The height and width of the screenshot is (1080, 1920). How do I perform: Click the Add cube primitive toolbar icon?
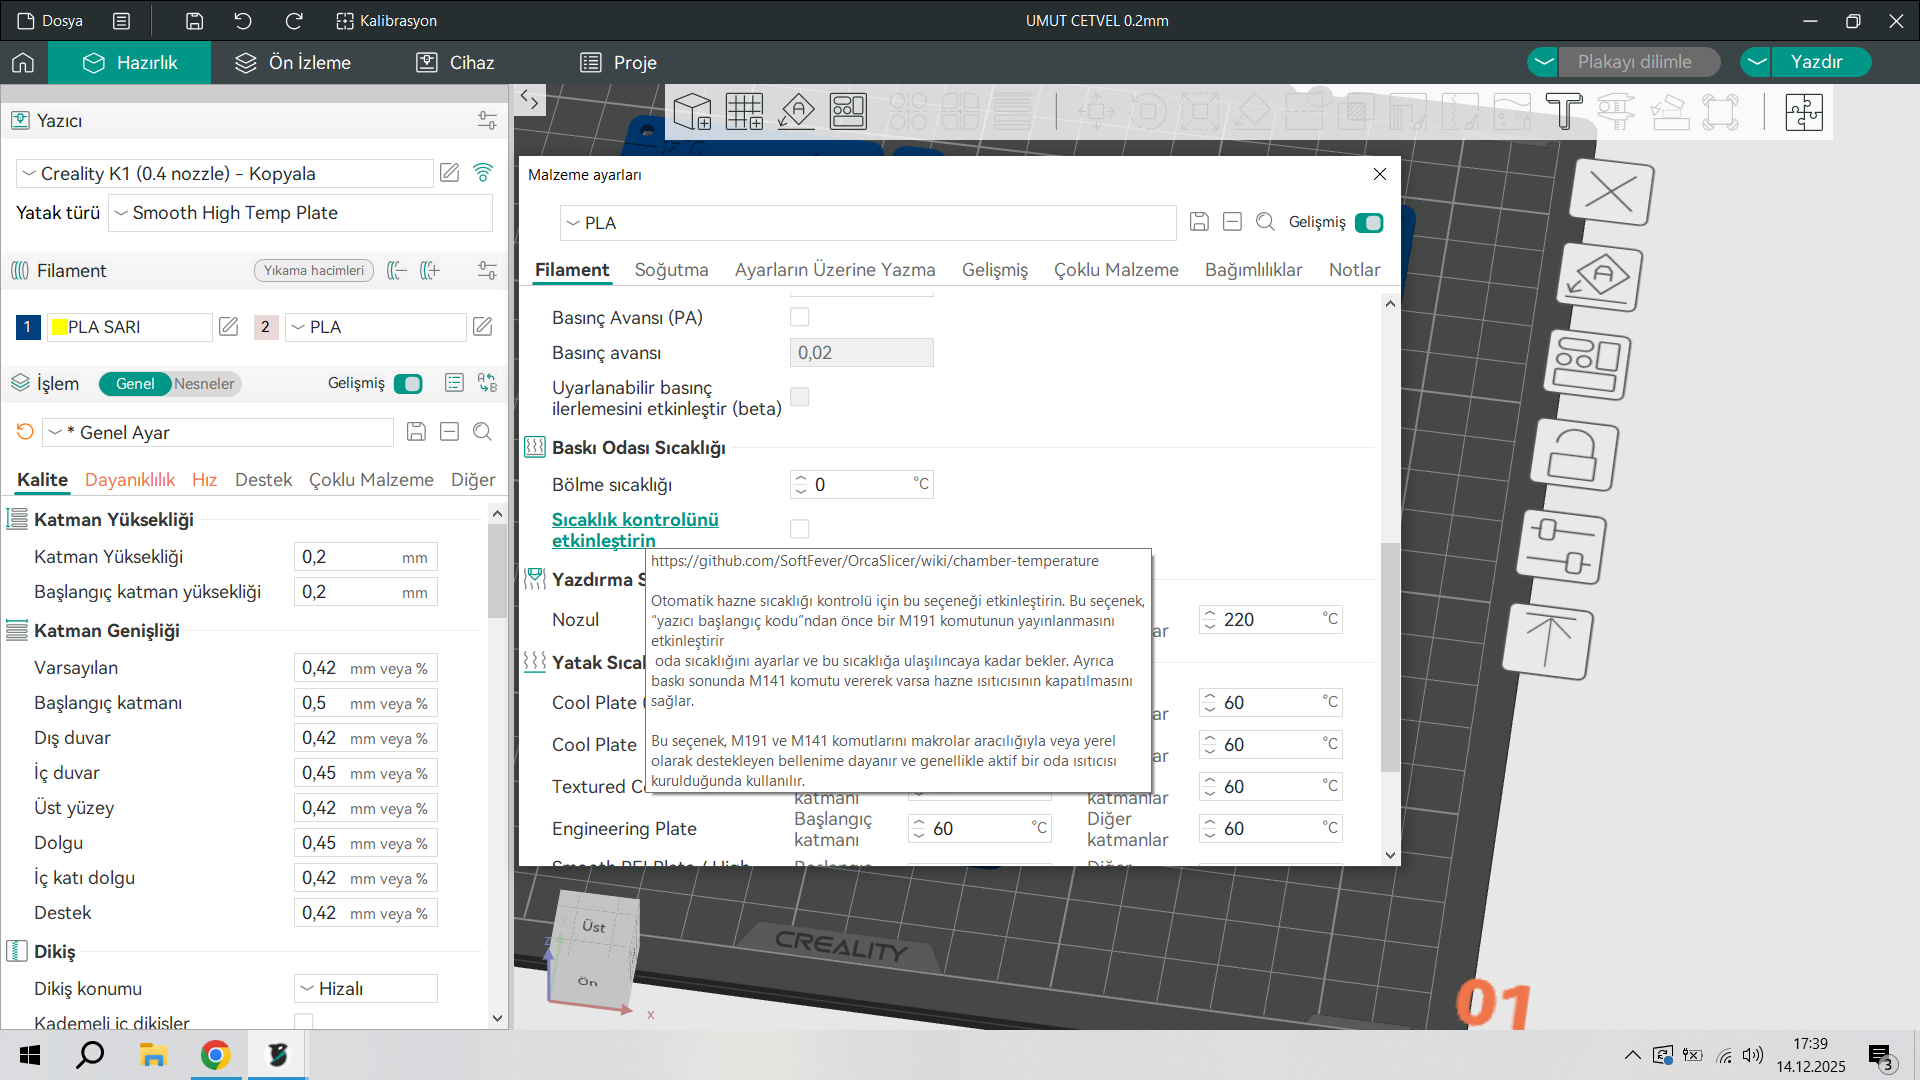(692, 111)
